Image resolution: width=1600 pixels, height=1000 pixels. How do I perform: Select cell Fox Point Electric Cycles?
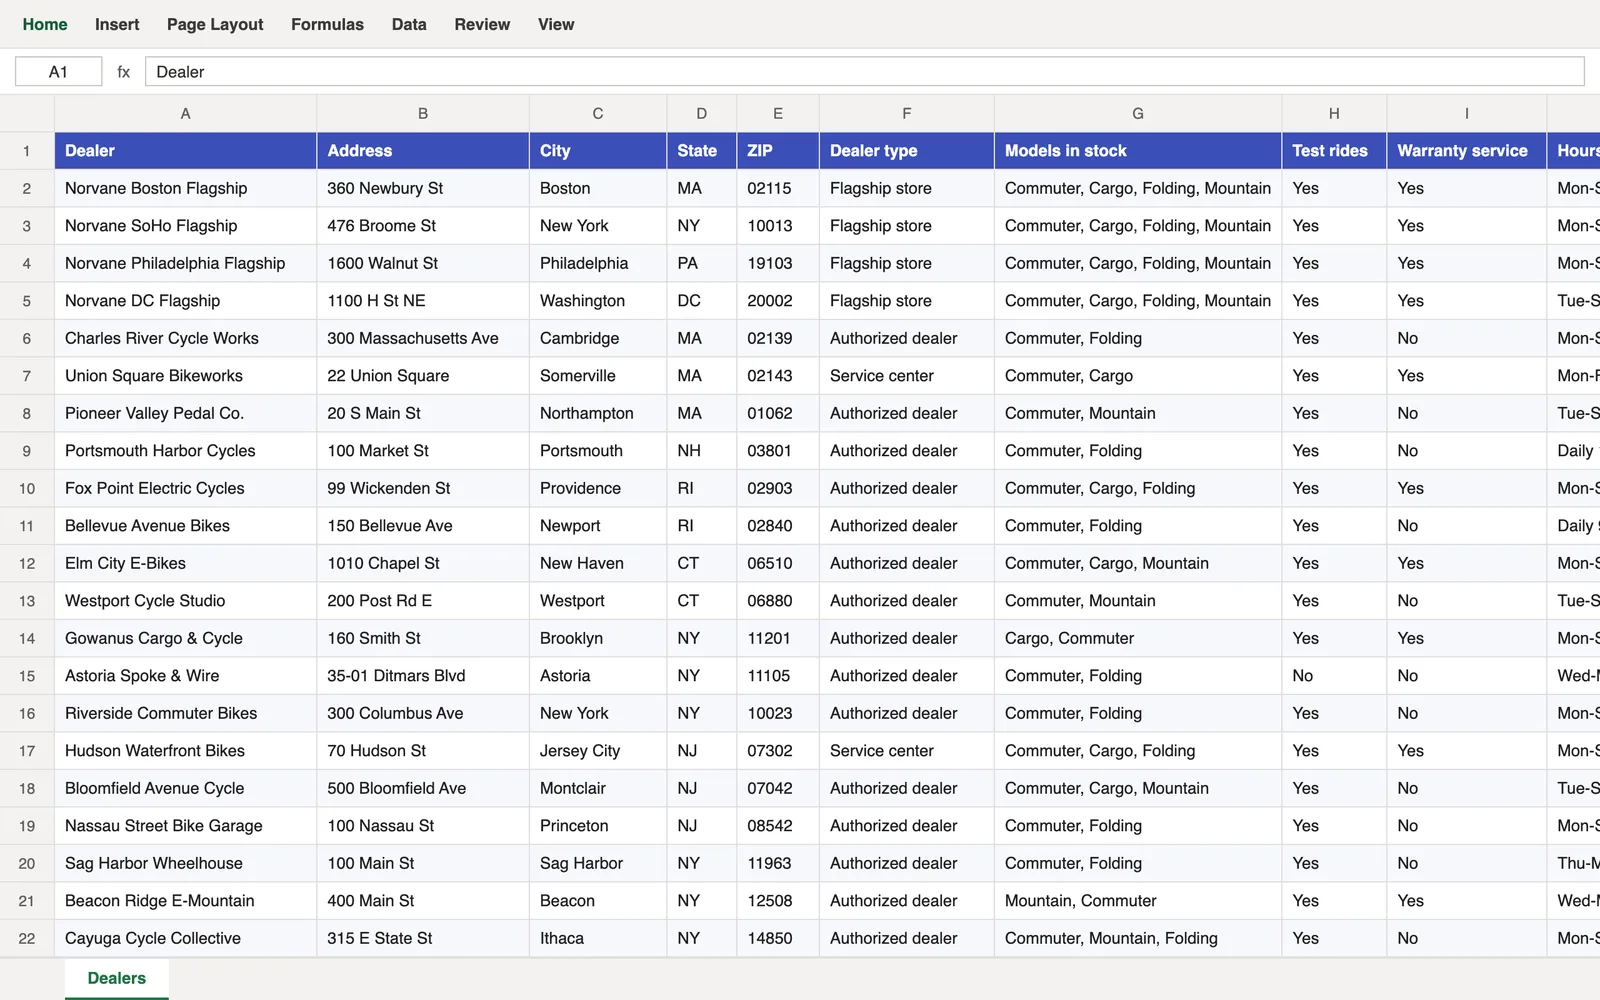coord(185,488)
